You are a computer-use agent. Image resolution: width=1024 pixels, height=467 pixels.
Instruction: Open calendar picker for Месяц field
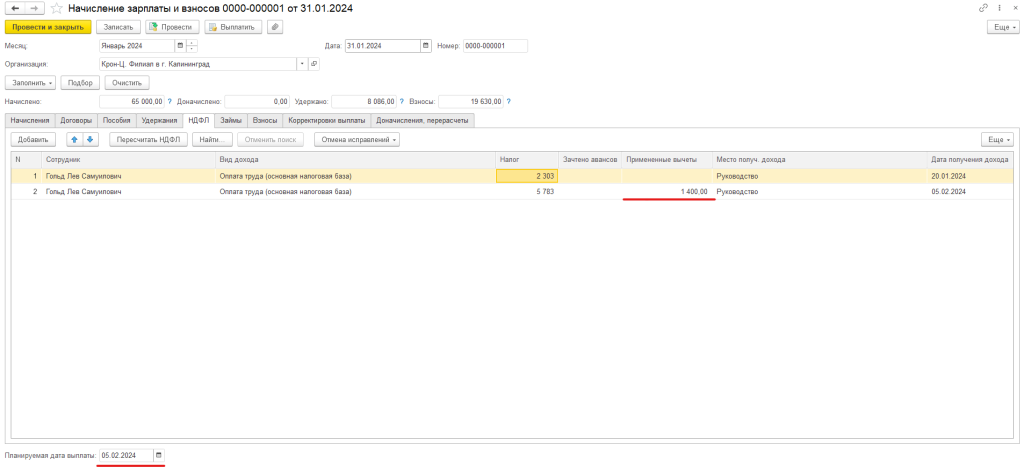(180, 46)
